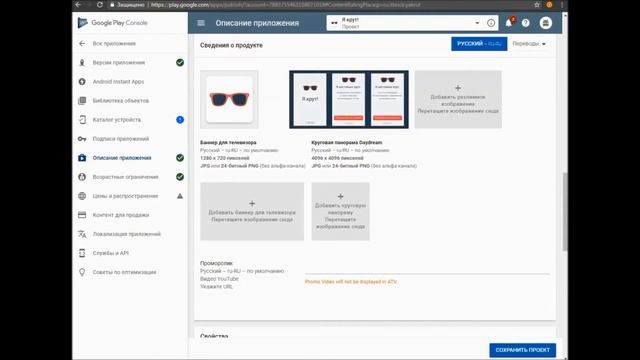Click the 'Службы и API' sidebar icon

pyautogui.click(x=82, y=253)
